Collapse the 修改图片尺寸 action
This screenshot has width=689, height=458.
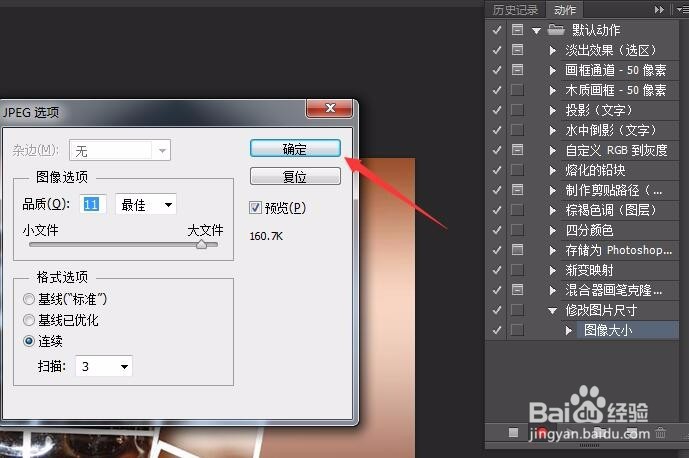[x=553, y=310]
